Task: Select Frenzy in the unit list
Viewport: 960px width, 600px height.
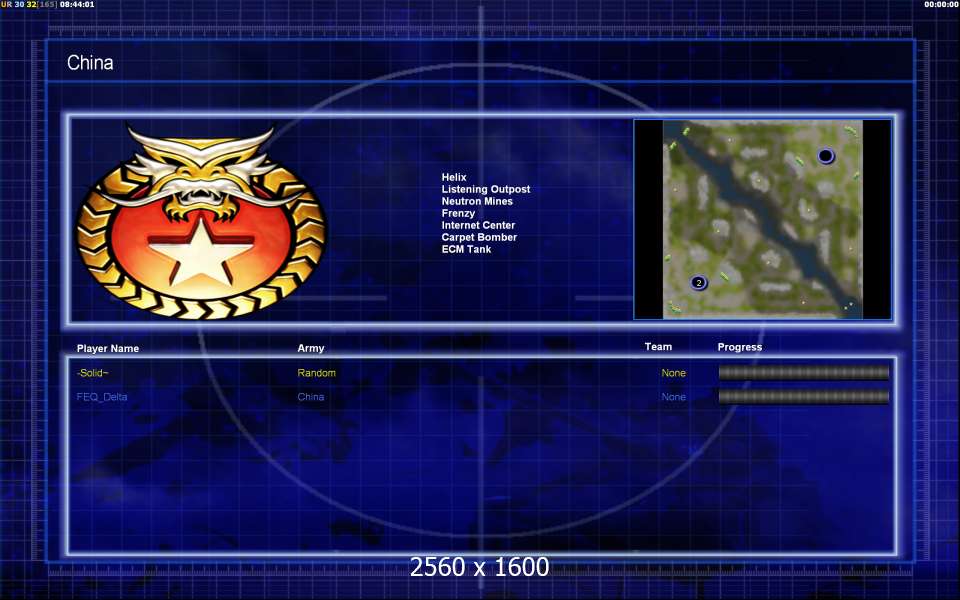Action: coord(458,213)
